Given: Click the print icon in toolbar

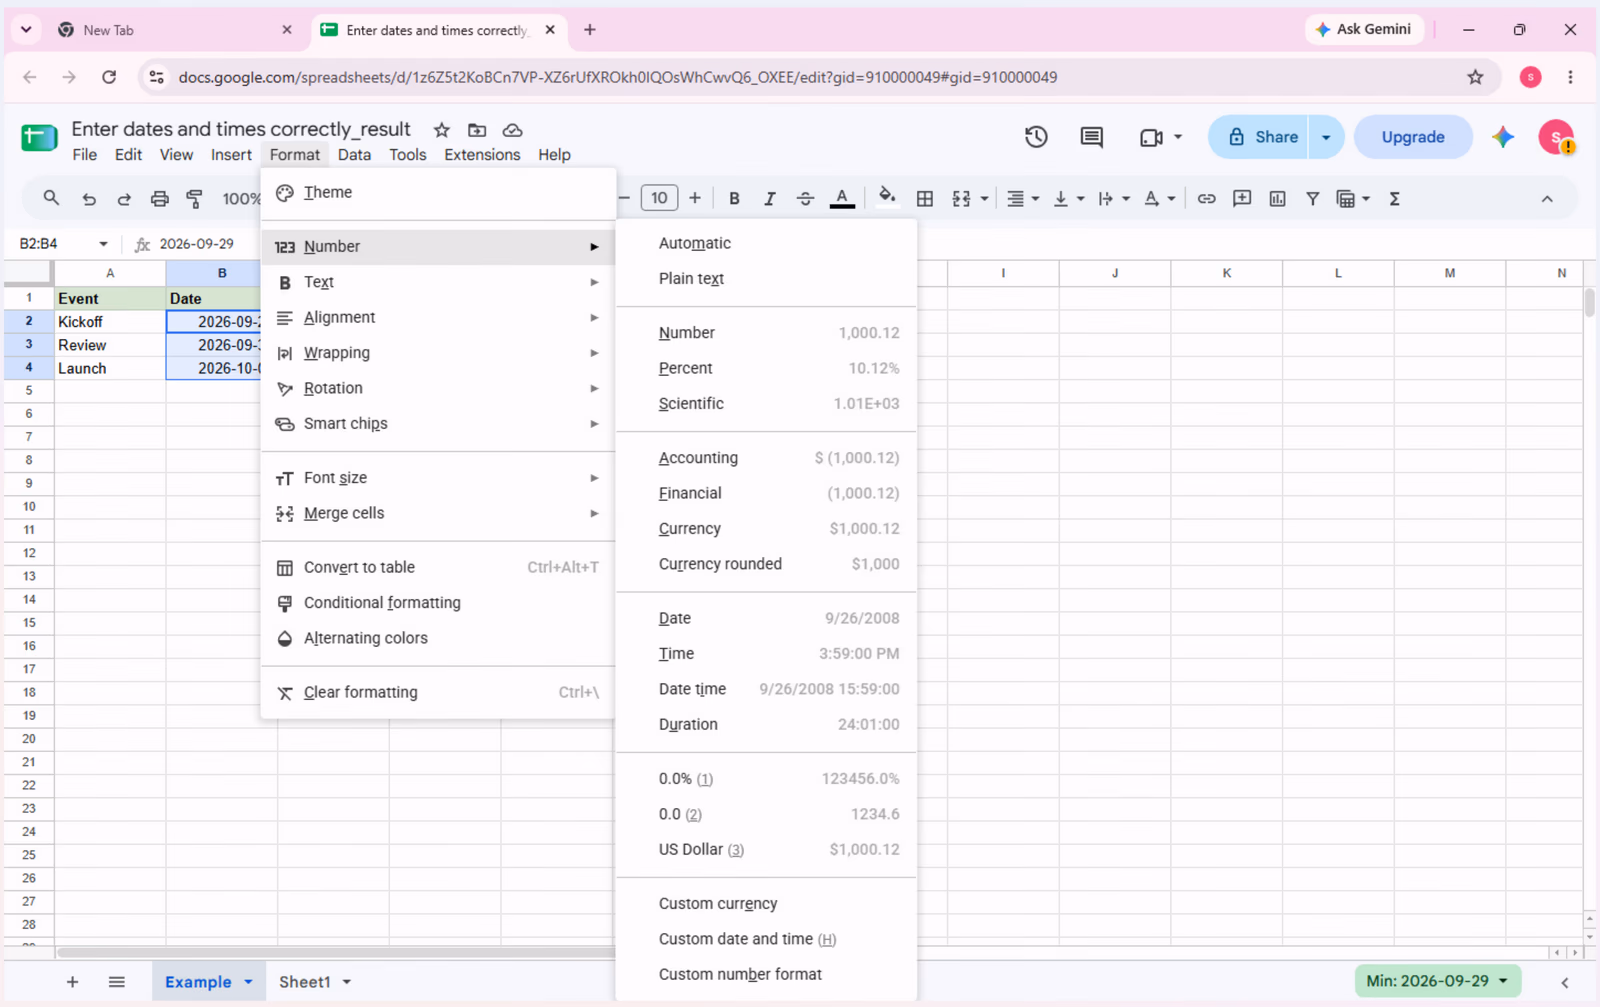Looking at the screenshot, I should 159,199.
